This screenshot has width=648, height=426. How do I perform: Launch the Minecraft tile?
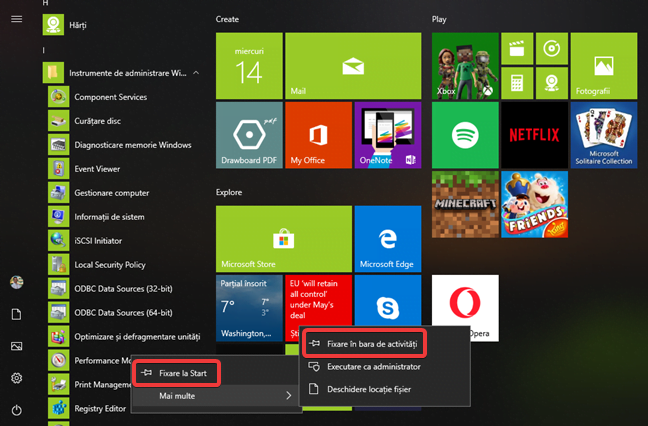(x=465, y=205)
